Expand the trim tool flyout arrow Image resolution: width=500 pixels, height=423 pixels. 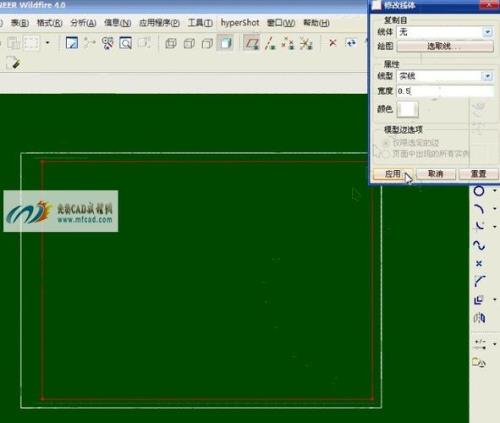pyautogui.click(x=495, y=344)
